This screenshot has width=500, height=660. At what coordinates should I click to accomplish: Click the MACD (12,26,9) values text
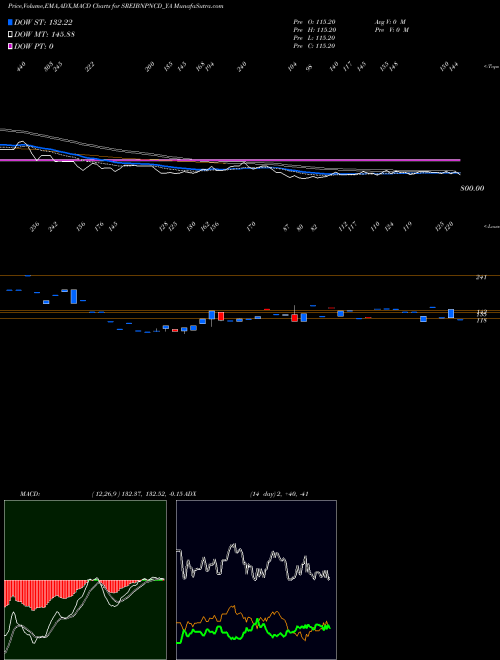click(138, 494)
